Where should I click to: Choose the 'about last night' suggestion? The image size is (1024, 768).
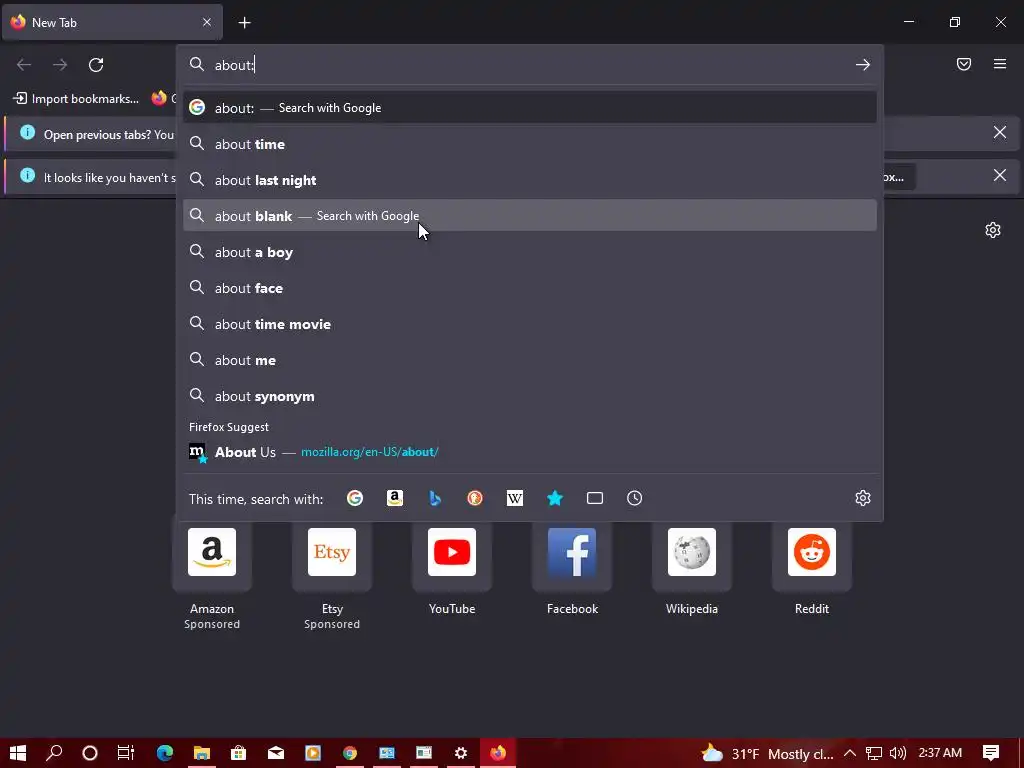coord(530,180)
